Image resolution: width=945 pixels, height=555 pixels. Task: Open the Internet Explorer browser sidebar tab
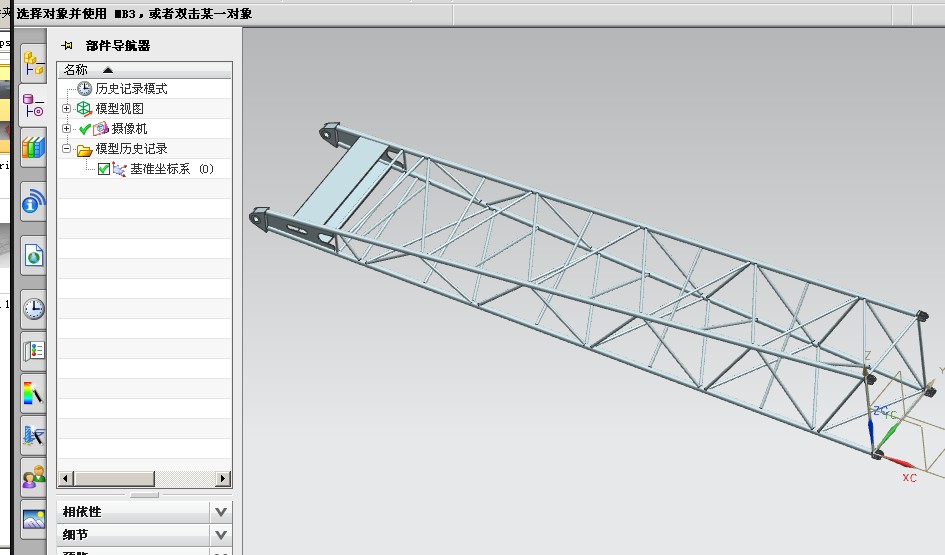33,256
